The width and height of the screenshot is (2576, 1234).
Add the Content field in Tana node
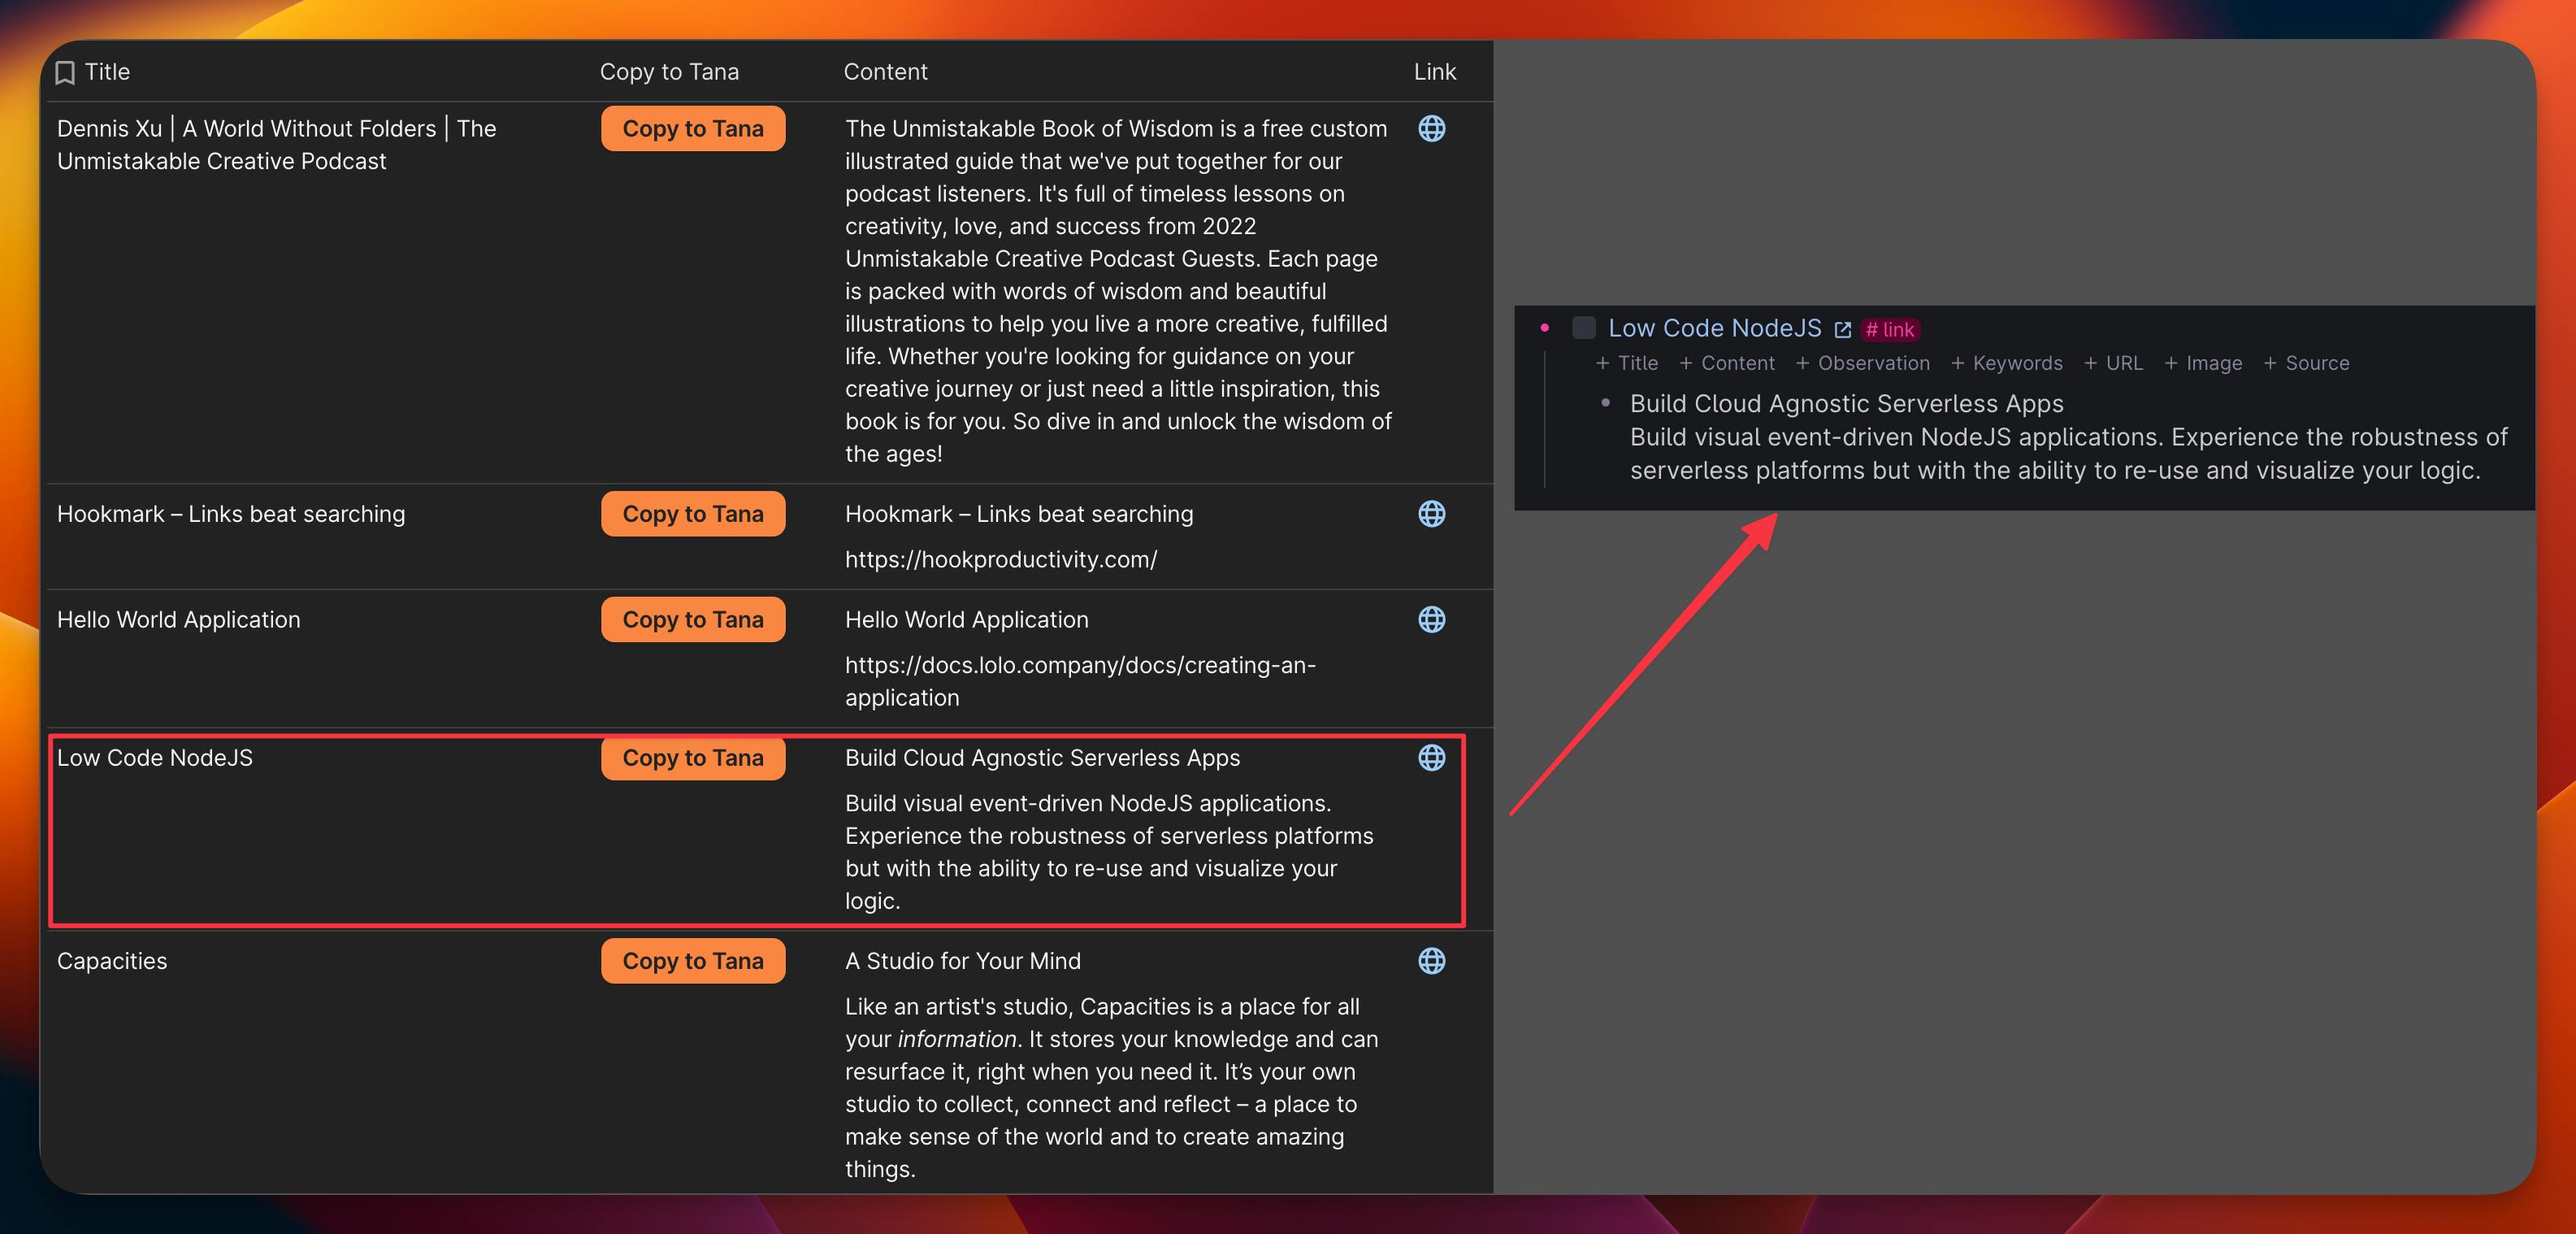click(1727, 364)
